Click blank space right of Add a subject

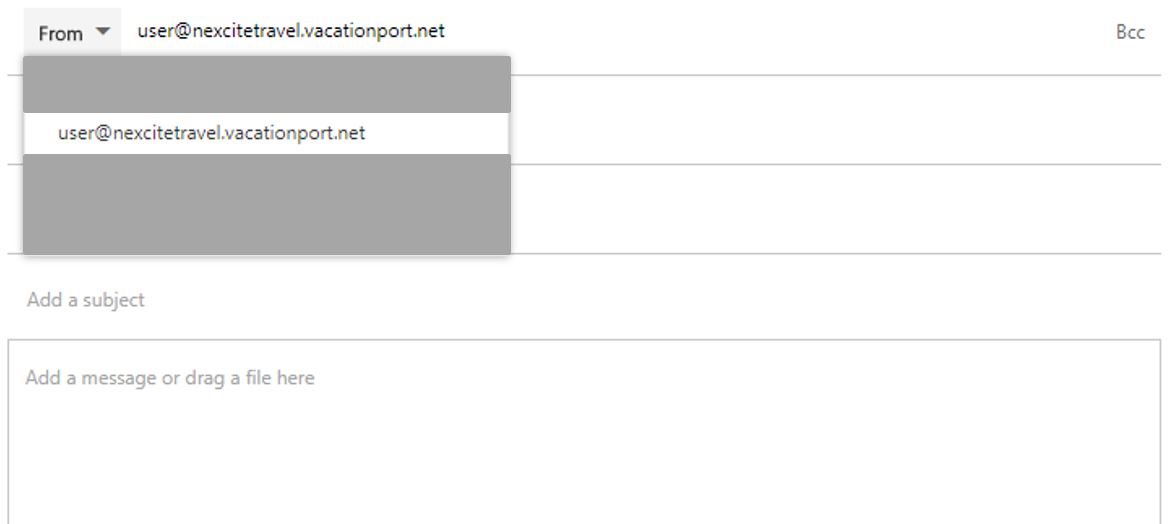pos(649,300)
